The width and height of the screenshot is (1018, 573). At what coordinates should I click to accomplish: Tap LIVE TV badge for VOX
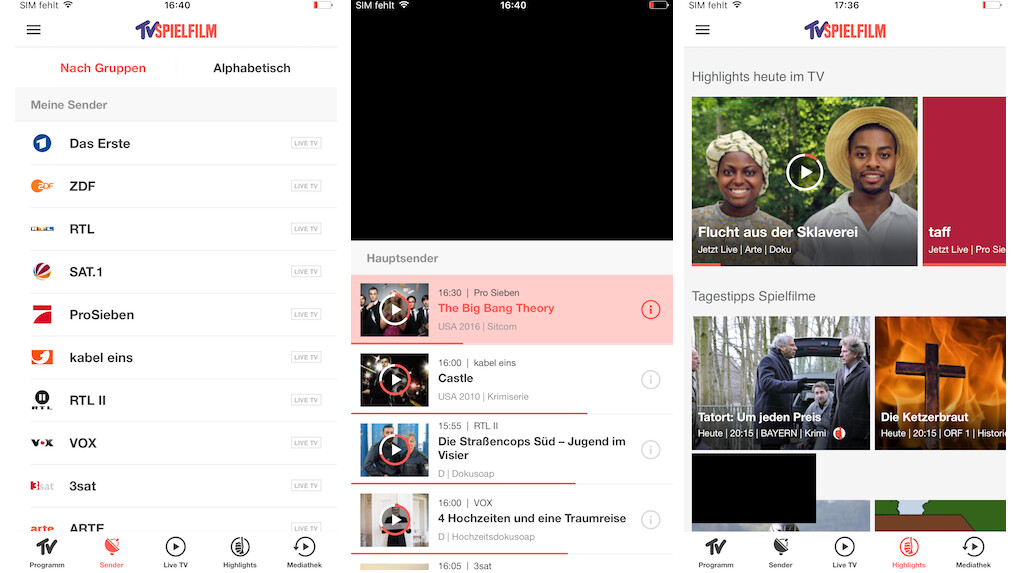[x=306, y=443]
